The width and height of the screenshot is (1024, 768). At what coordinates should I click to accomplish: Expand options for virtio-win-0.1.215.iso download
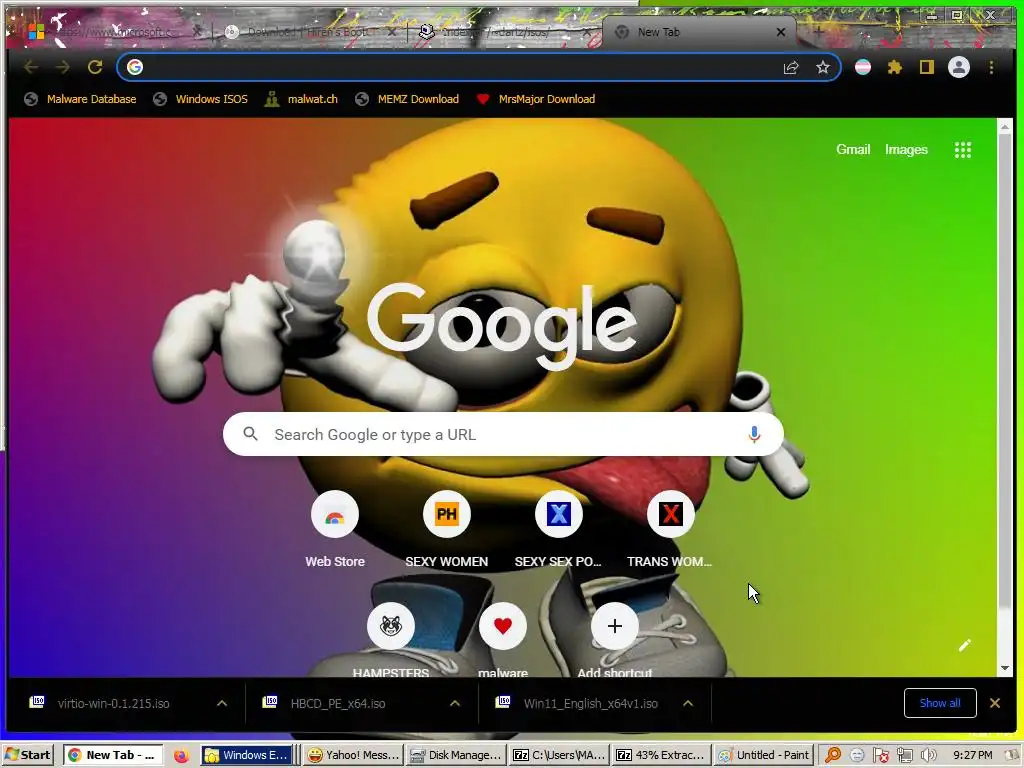[x=222, y=703]
